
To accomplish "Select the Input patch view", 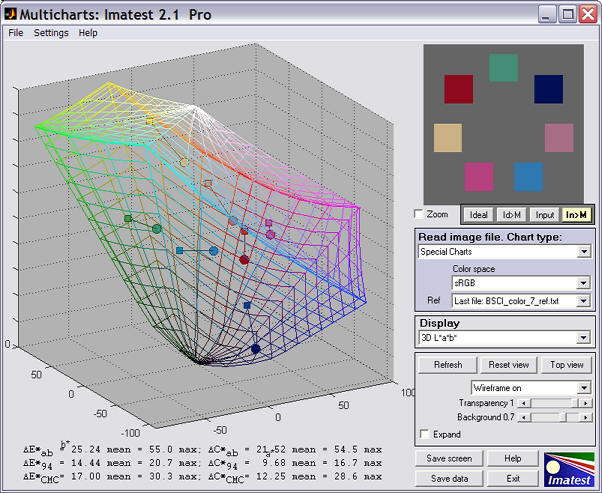I will point(544,215).
